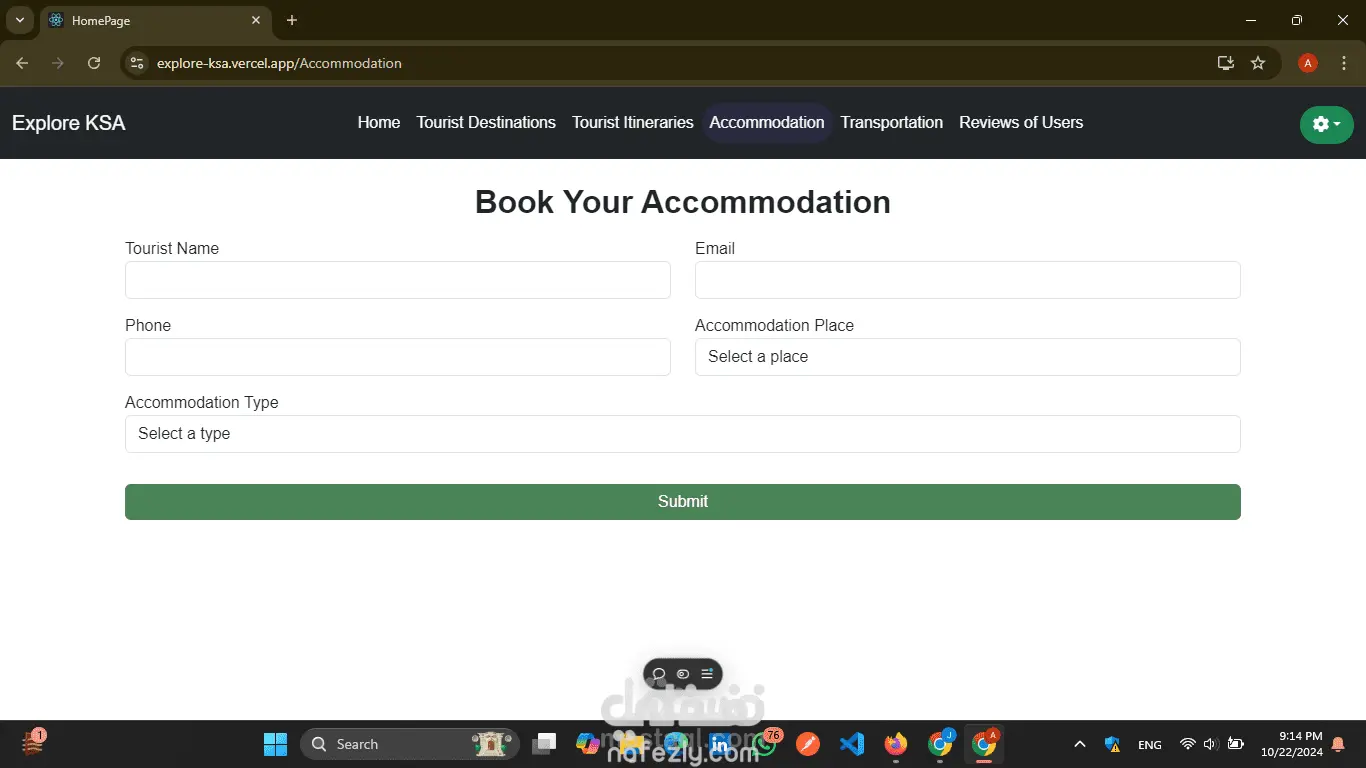Click the comment icon on floating toolbar
Image resolution: width=1366 pixels, height=768 pixels.
[x=659, y=674]
